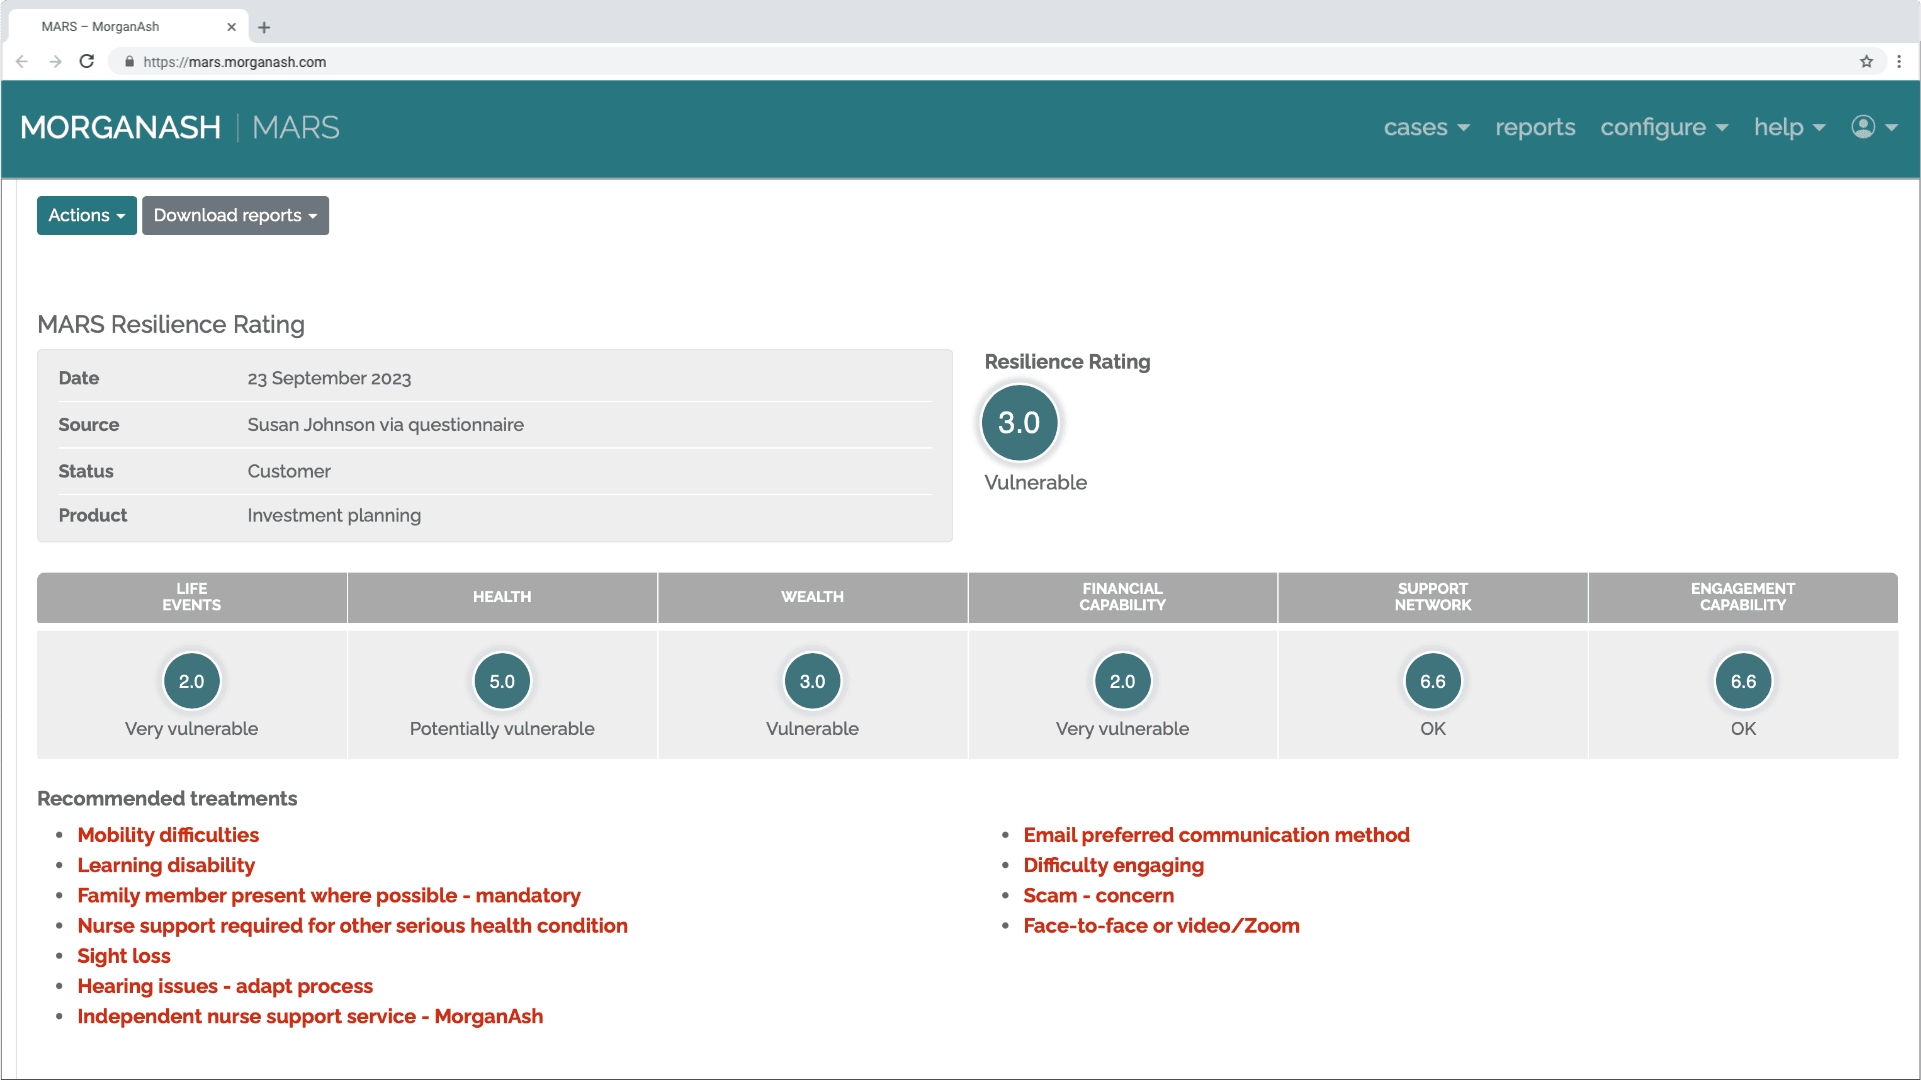Viewport: 1921px width, 1080px height.
Task: Open the Scam - concern treatment link
Action: click(1098, 896)
